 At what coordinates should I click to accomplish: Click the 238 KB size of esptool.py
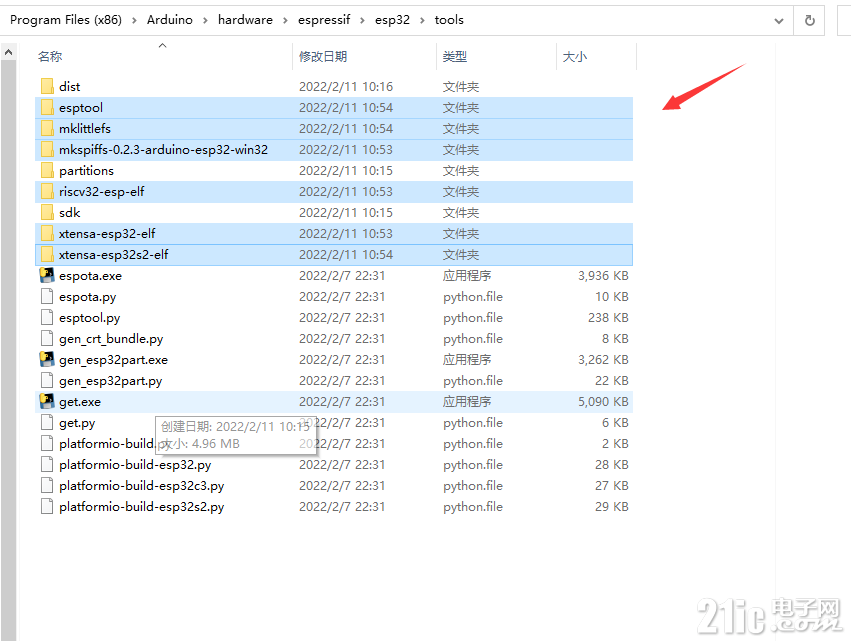[608, 318]
